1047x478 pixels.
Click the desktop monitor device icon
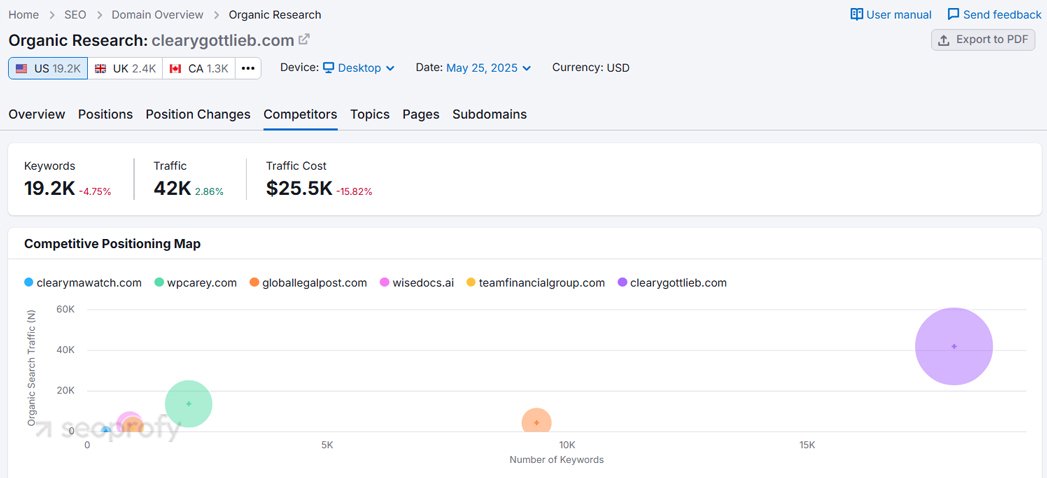329,67
